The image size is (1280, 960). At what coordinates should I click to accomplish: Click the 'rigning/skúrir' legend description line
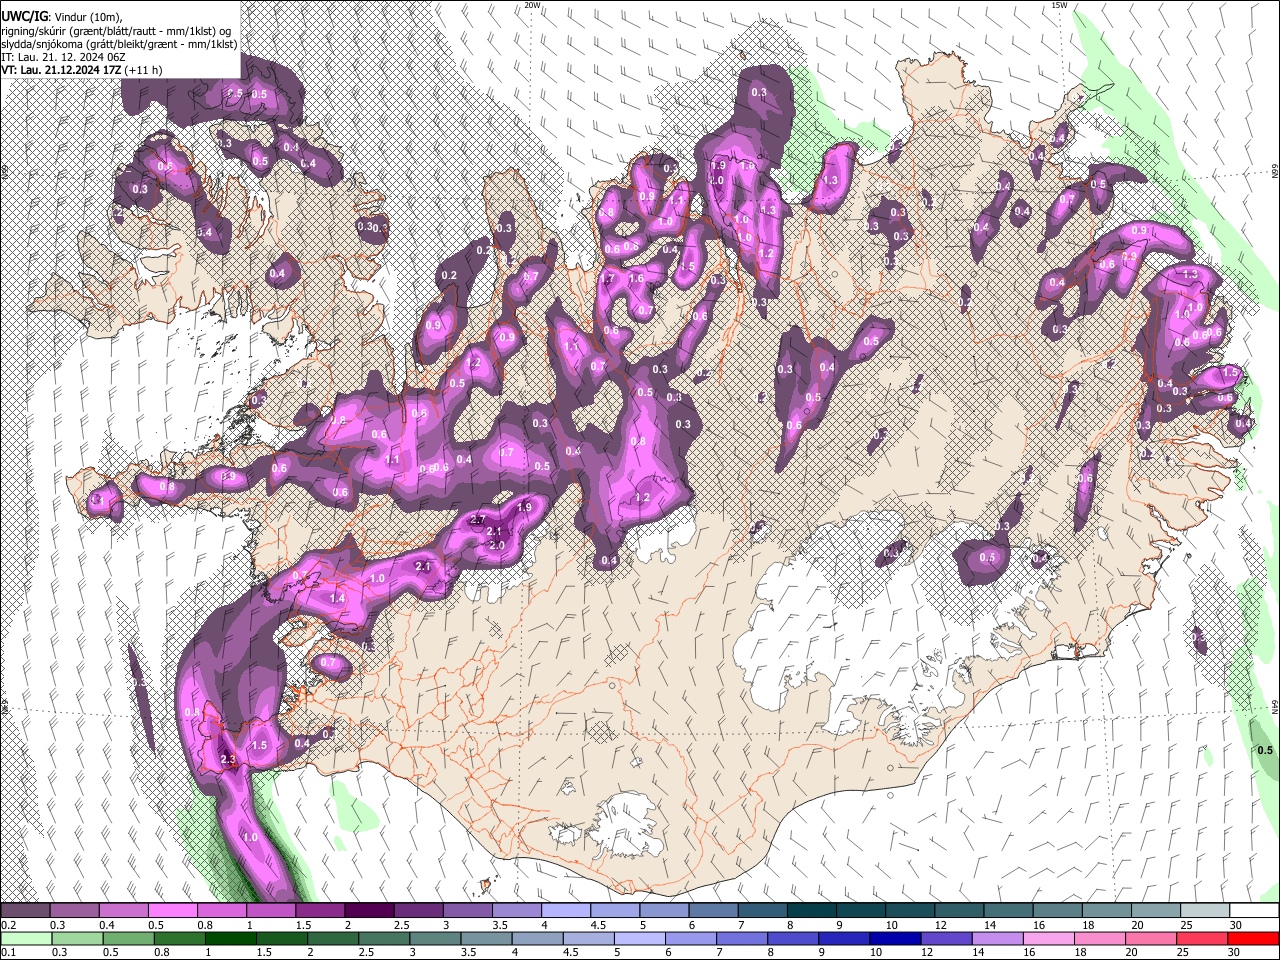116,31
